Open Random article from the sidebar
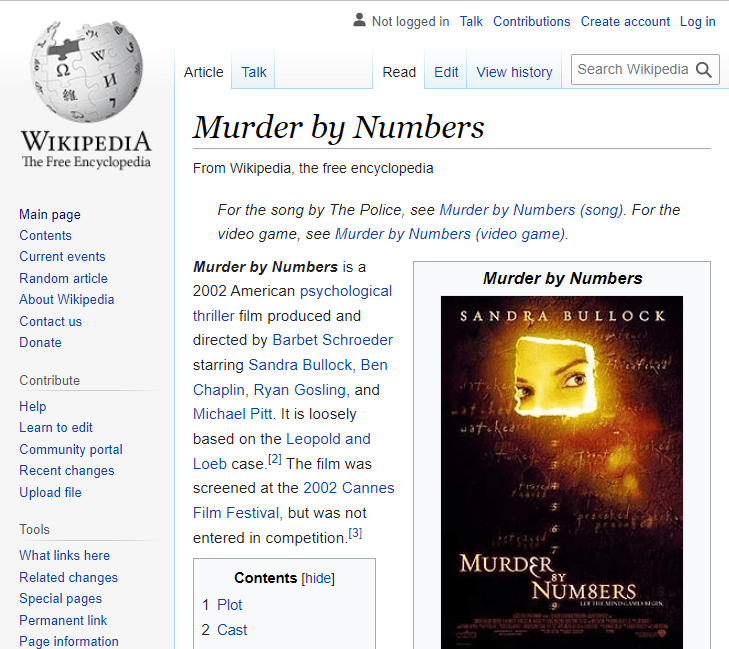This screenshot has width=729, height=649. click(63, 278)
